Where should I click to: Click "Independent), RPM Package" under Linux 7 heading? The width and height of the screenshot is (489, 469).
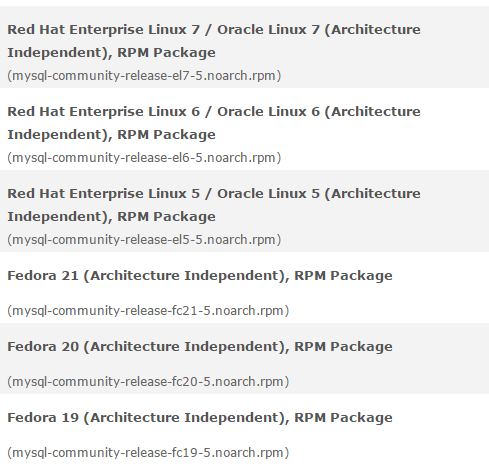[111, 53]
